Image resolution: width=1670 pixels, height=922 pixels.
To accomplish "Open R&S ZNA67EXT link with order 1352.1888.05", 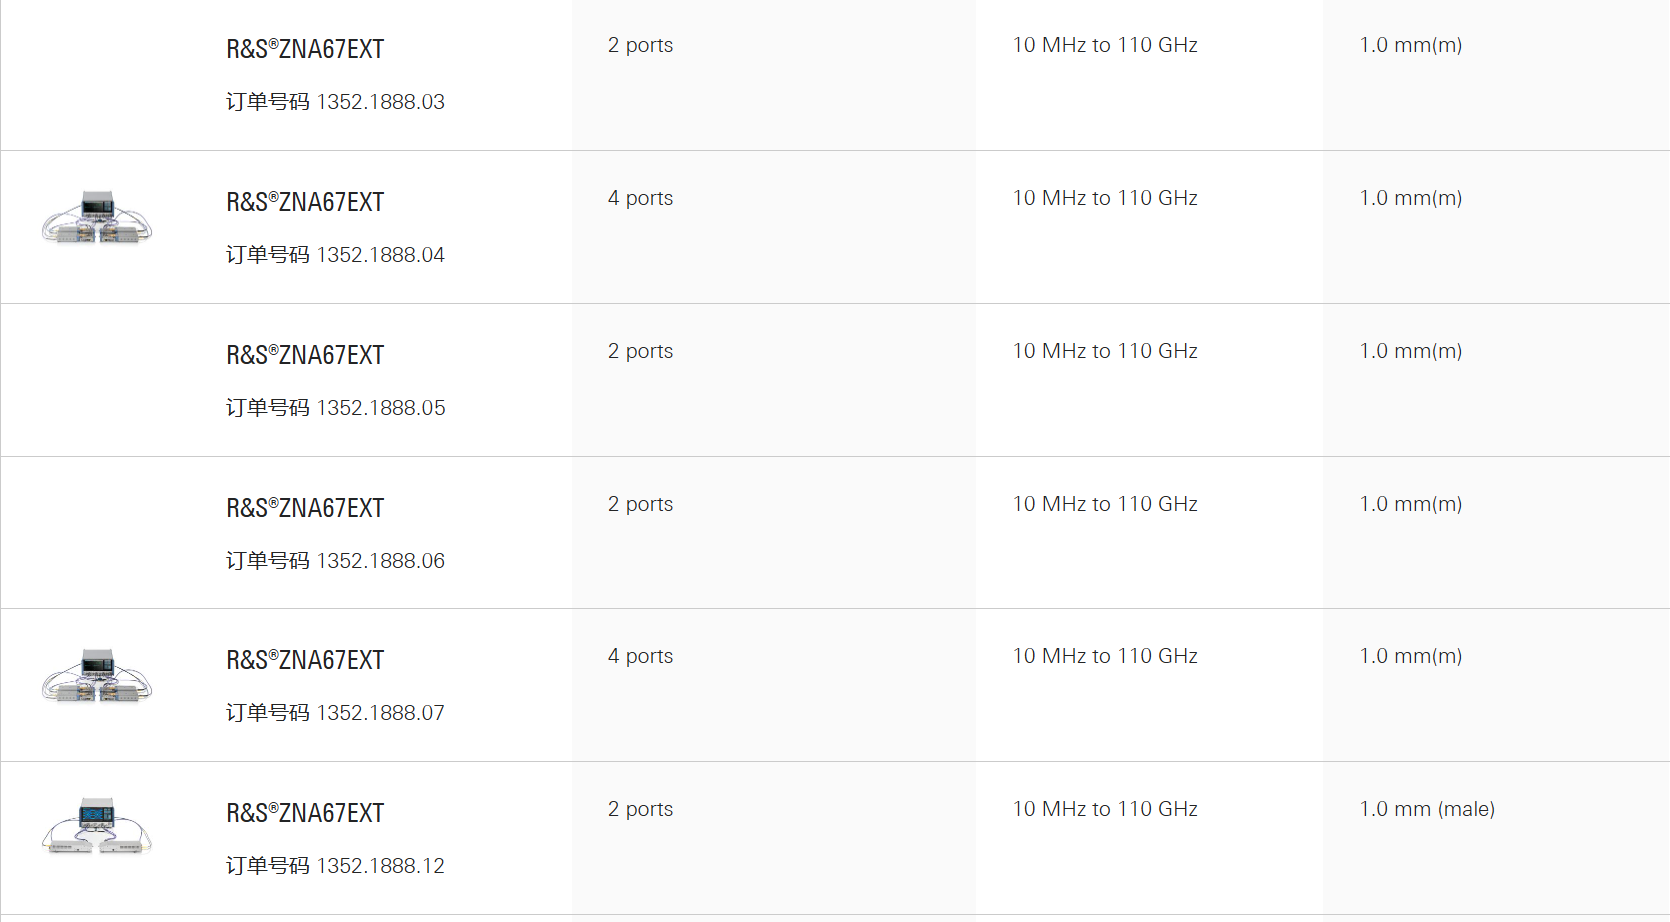I will [305, 355].
